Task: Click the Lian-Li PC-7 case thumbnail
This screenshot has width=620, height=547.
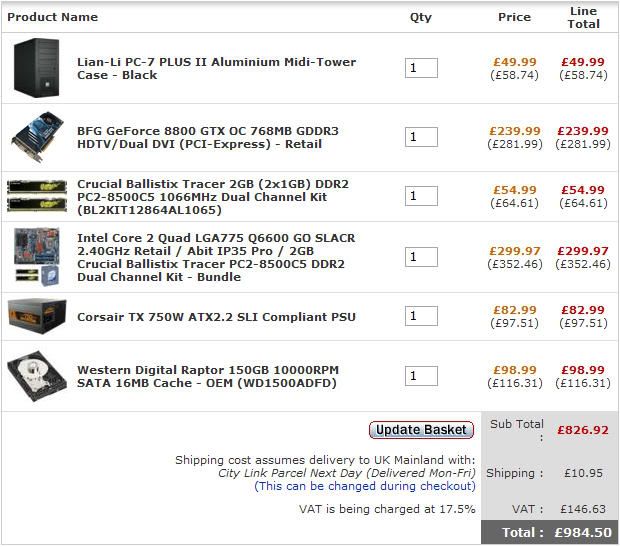Action: [38, 68]
